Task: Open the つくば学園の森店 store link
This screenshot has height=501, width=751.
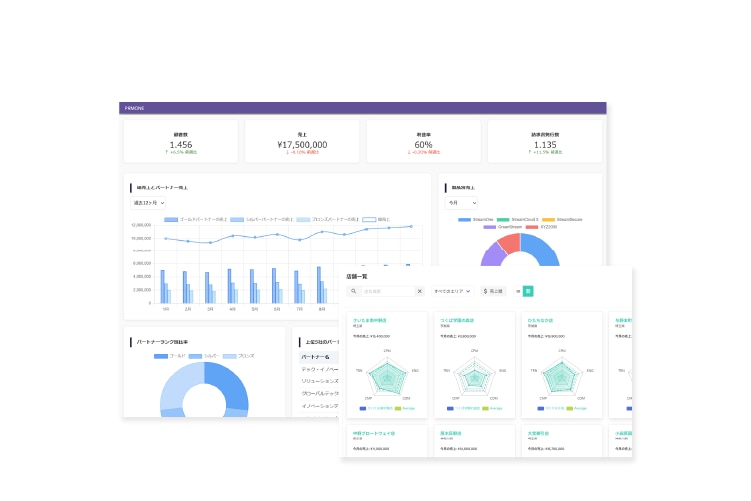Action: pyautogui.click(x=456, y=321)
